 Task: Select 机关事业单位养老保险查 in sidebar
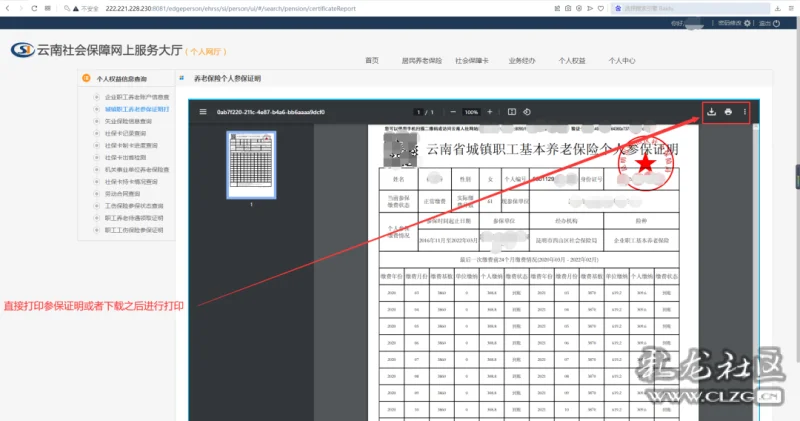click(x=137, y=169)
